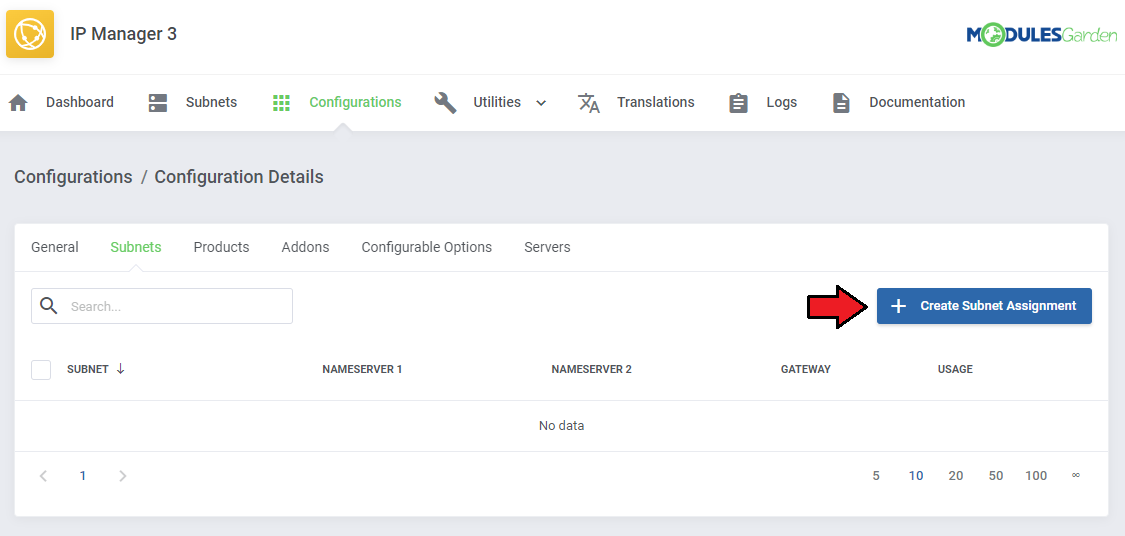Switch to the Servers tab
The height and width of the screenshot is (536, 1125).
coord(547,247)
